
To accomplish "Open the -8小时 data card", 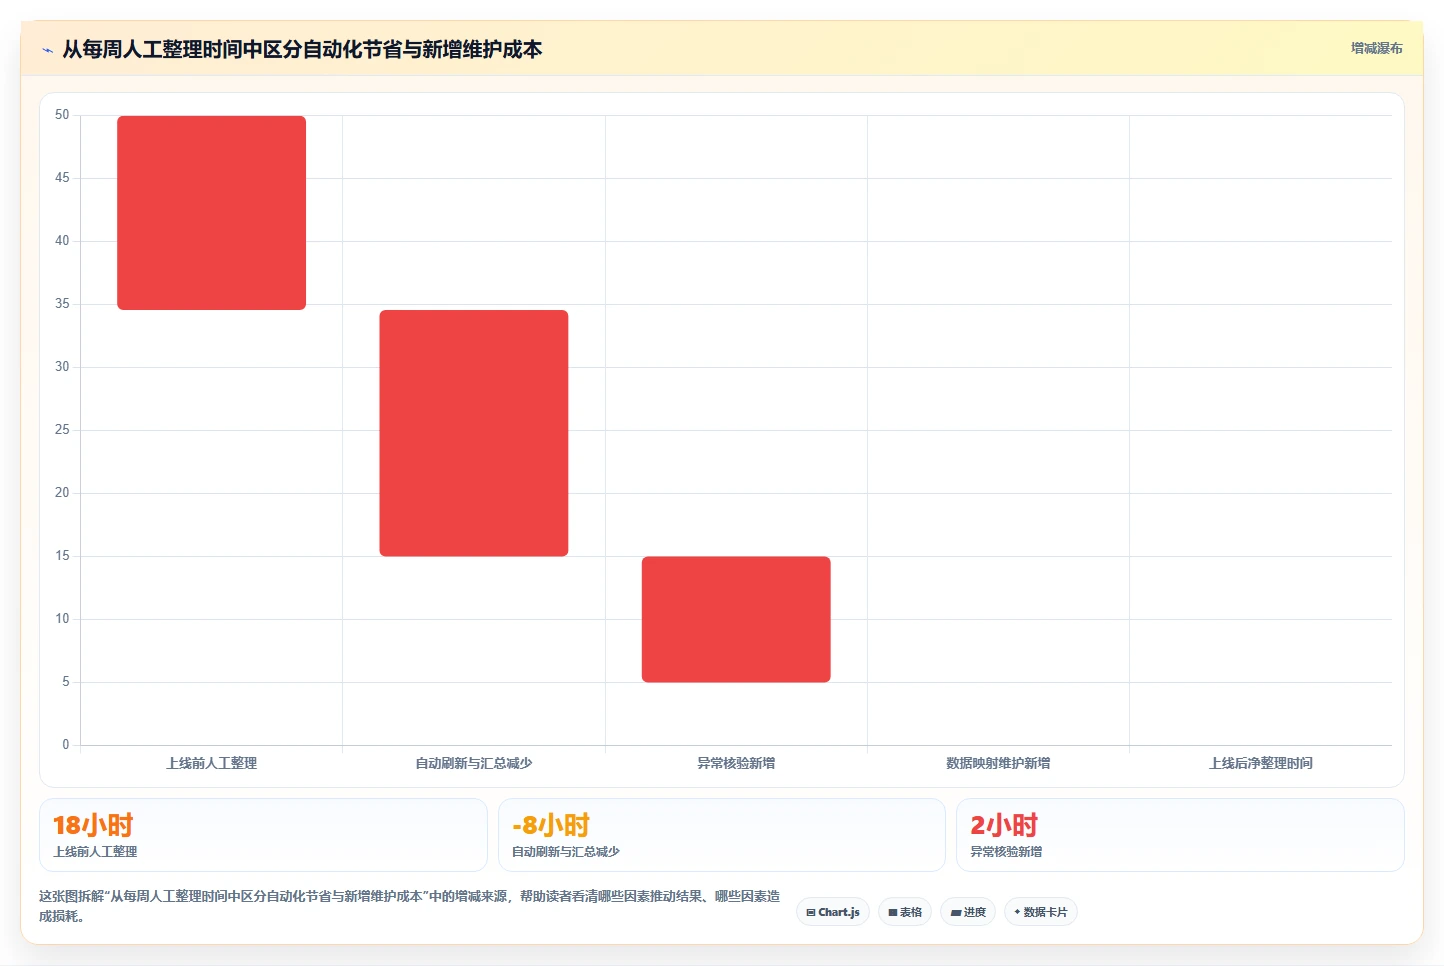I will tap(721, 835).
